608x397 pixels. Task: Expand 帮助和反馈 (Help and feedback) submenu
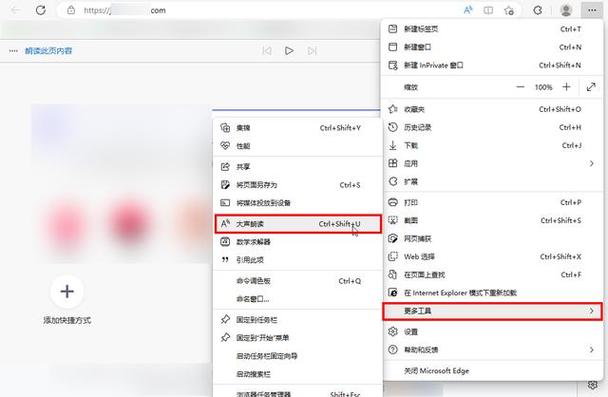[x=492, y=350]
